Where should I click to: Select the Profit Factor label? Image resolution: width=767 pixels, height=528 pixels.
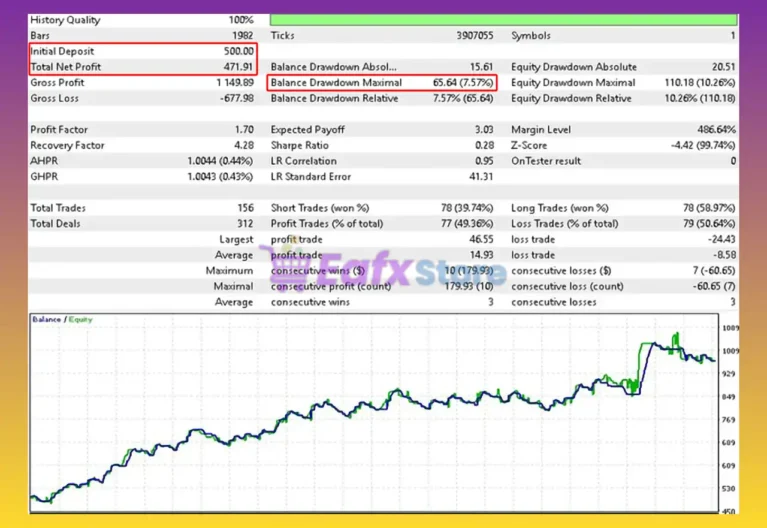[x=59, y=130]
